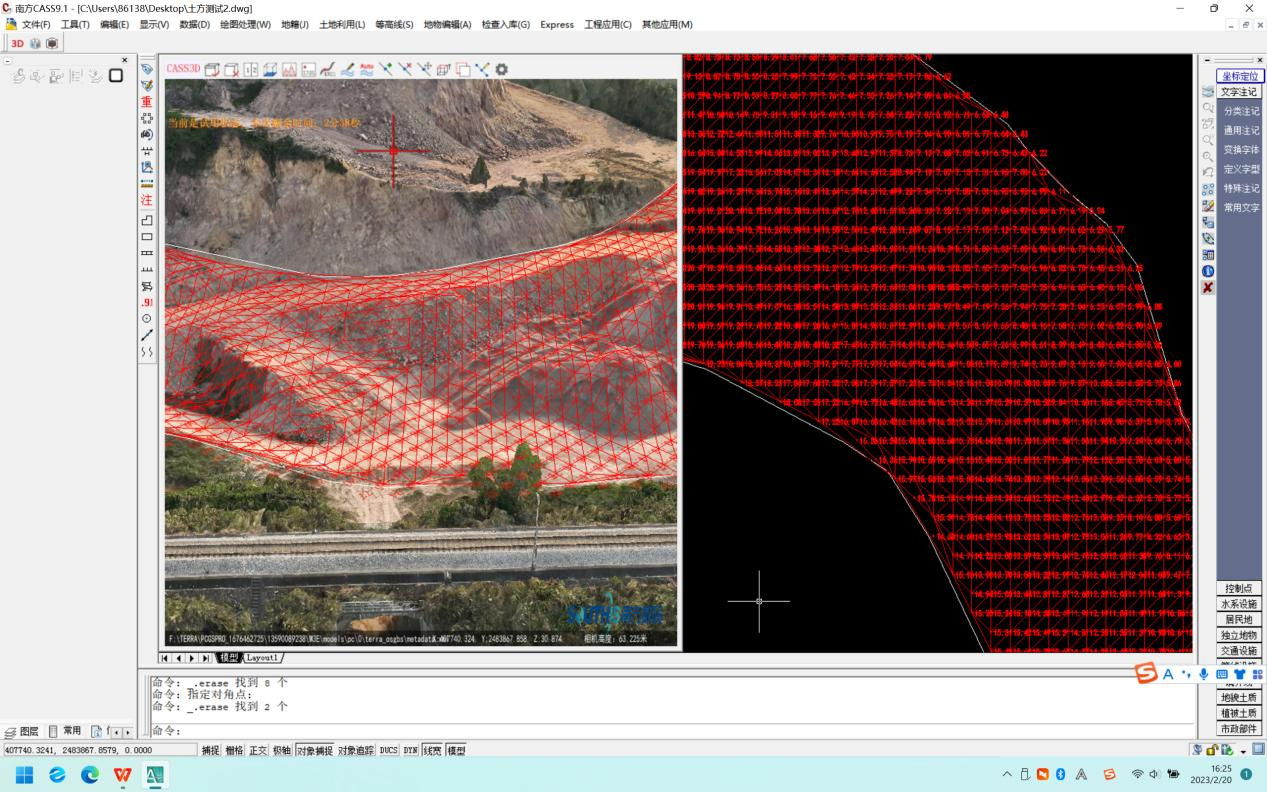Open the 等高线(S) menu
This screenshot has width=1267, height=792.
tap(394, 24)
